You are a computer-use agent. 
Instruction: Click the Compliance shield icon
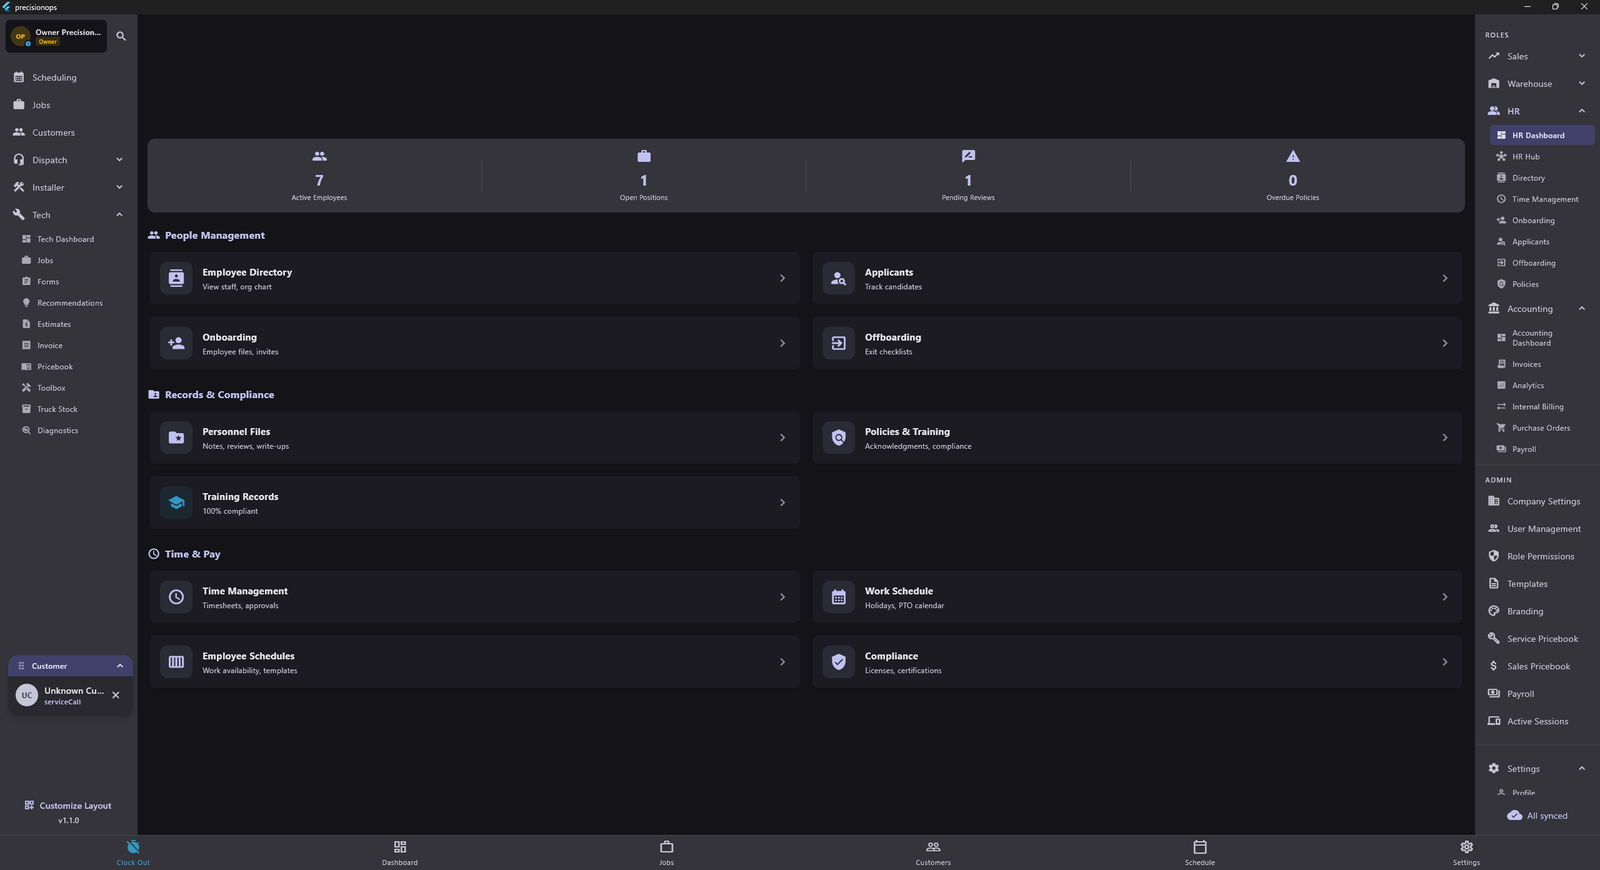coord(839,662)
